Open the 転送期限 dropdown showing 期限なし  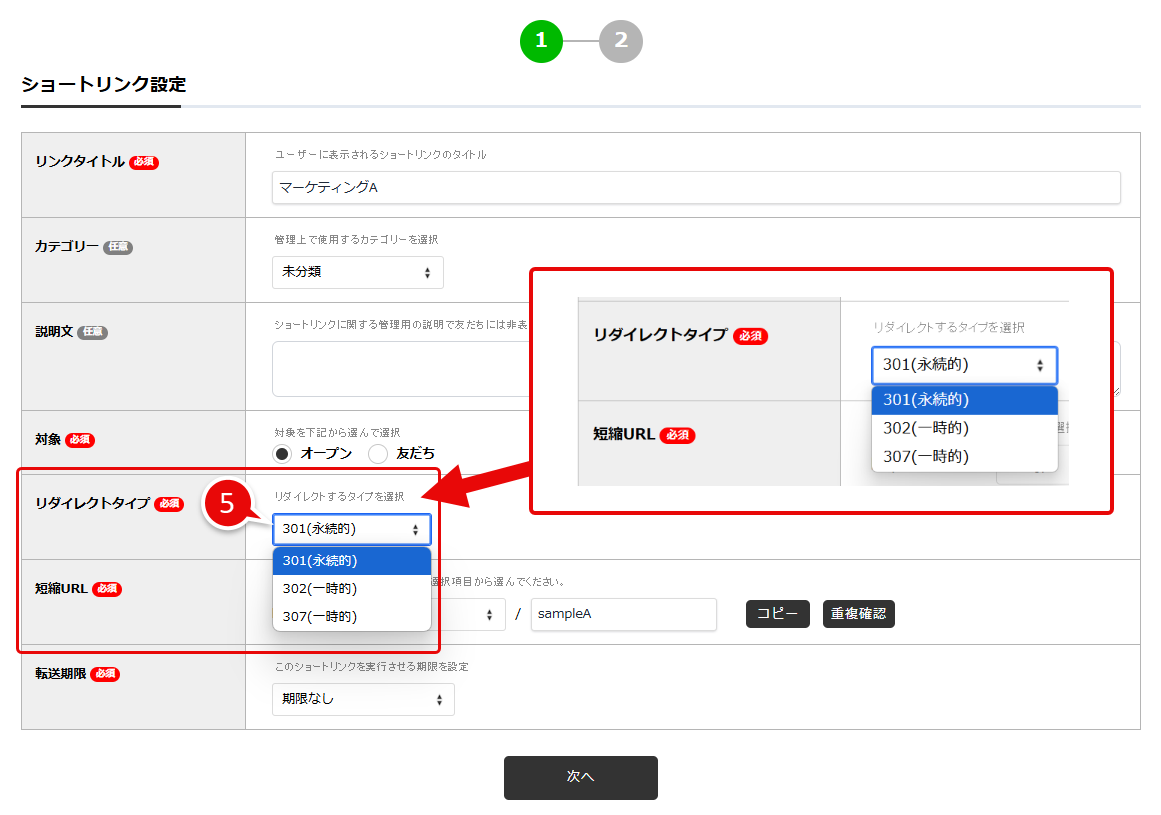point(363,699)
